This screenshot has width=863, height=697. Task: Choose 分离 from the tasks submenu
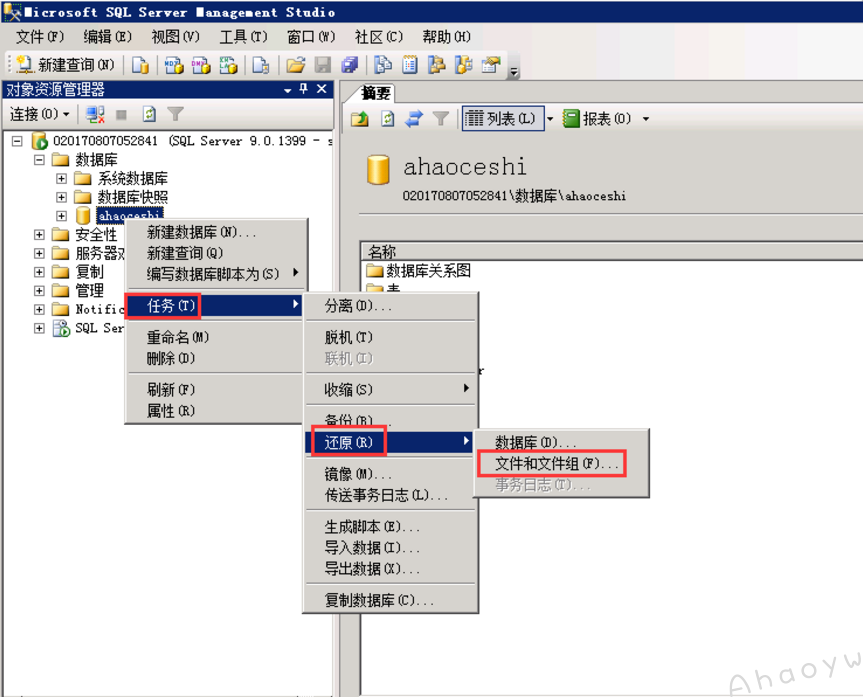357,306
